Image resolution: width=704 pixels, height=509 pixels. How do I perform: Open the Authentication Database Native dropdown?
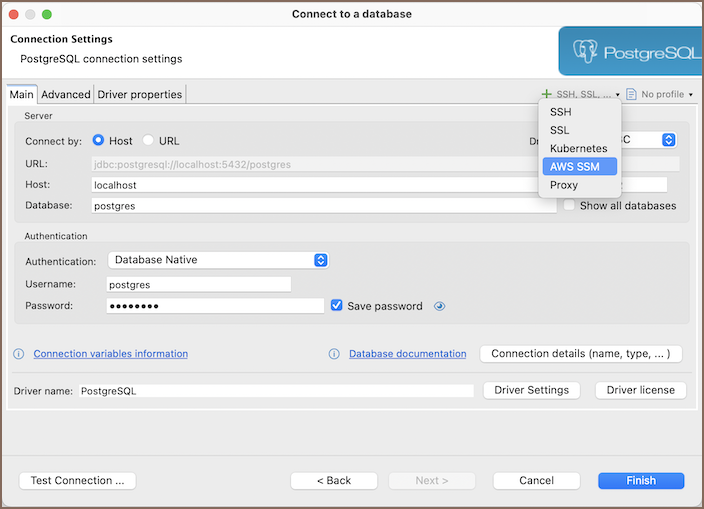pyautogui.click(x=218, y=260)
